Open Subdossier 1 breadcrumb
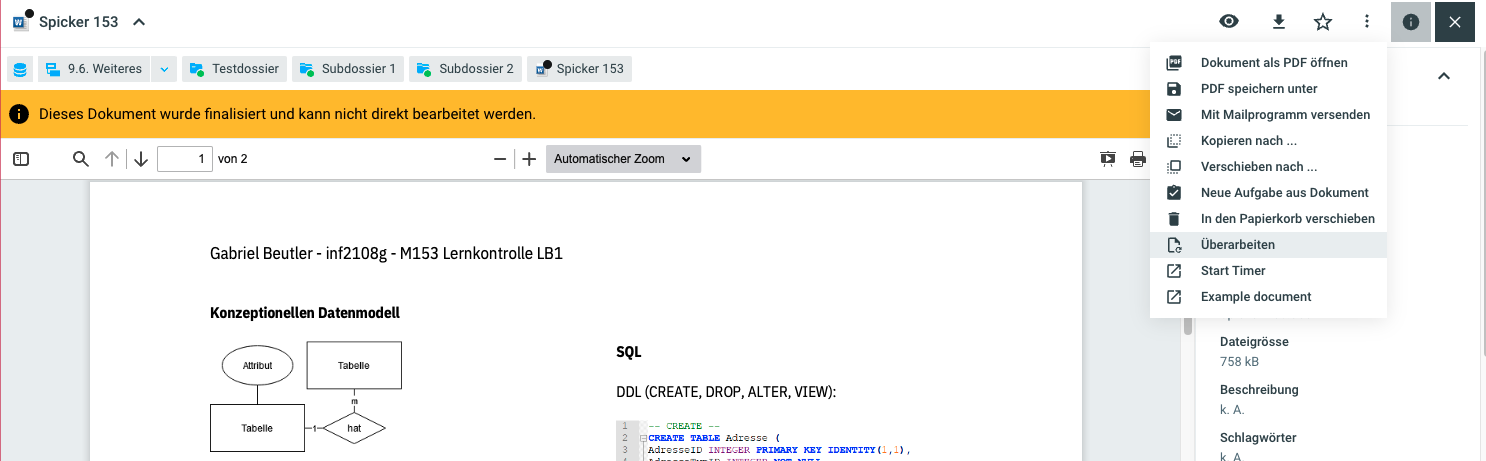The height and width of the screenshot is (461, 1486). tap(349, 69)
